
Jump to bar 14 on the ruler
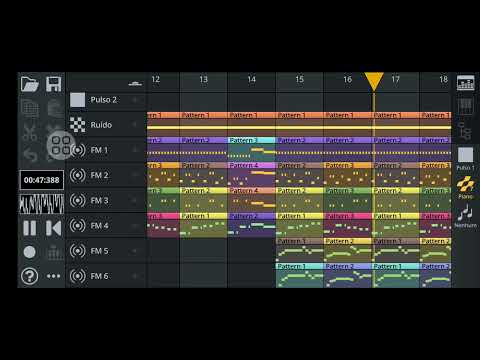251,79
